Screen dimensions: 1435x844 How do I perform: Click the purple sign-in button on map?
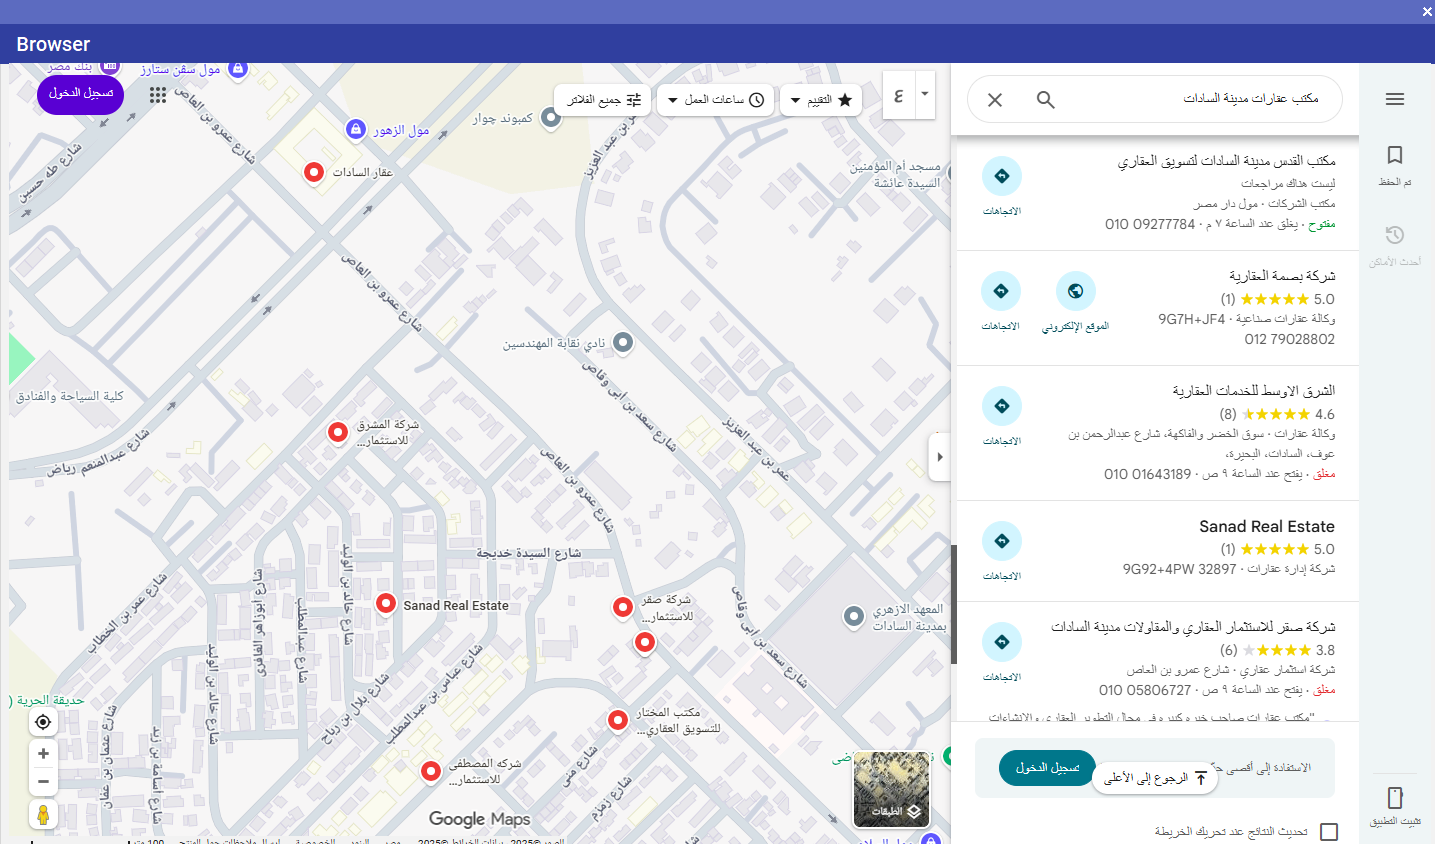tap(81, 93)
